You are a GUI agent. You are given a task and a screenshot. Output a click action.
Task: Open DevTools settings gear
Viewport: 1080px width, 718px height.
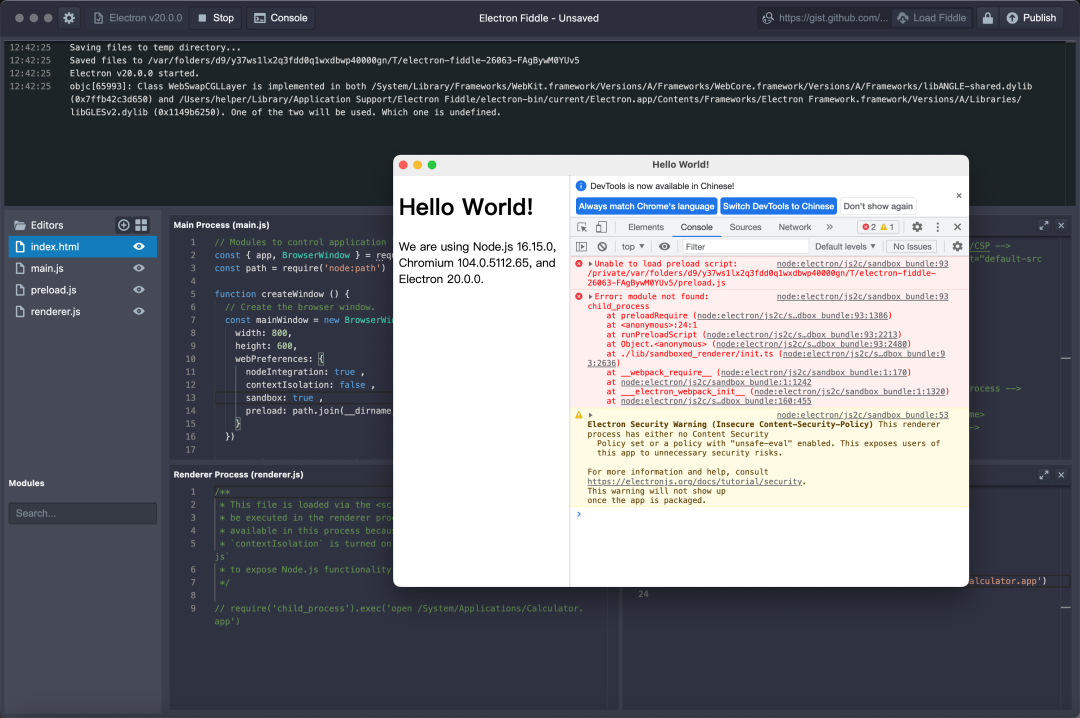917,227
